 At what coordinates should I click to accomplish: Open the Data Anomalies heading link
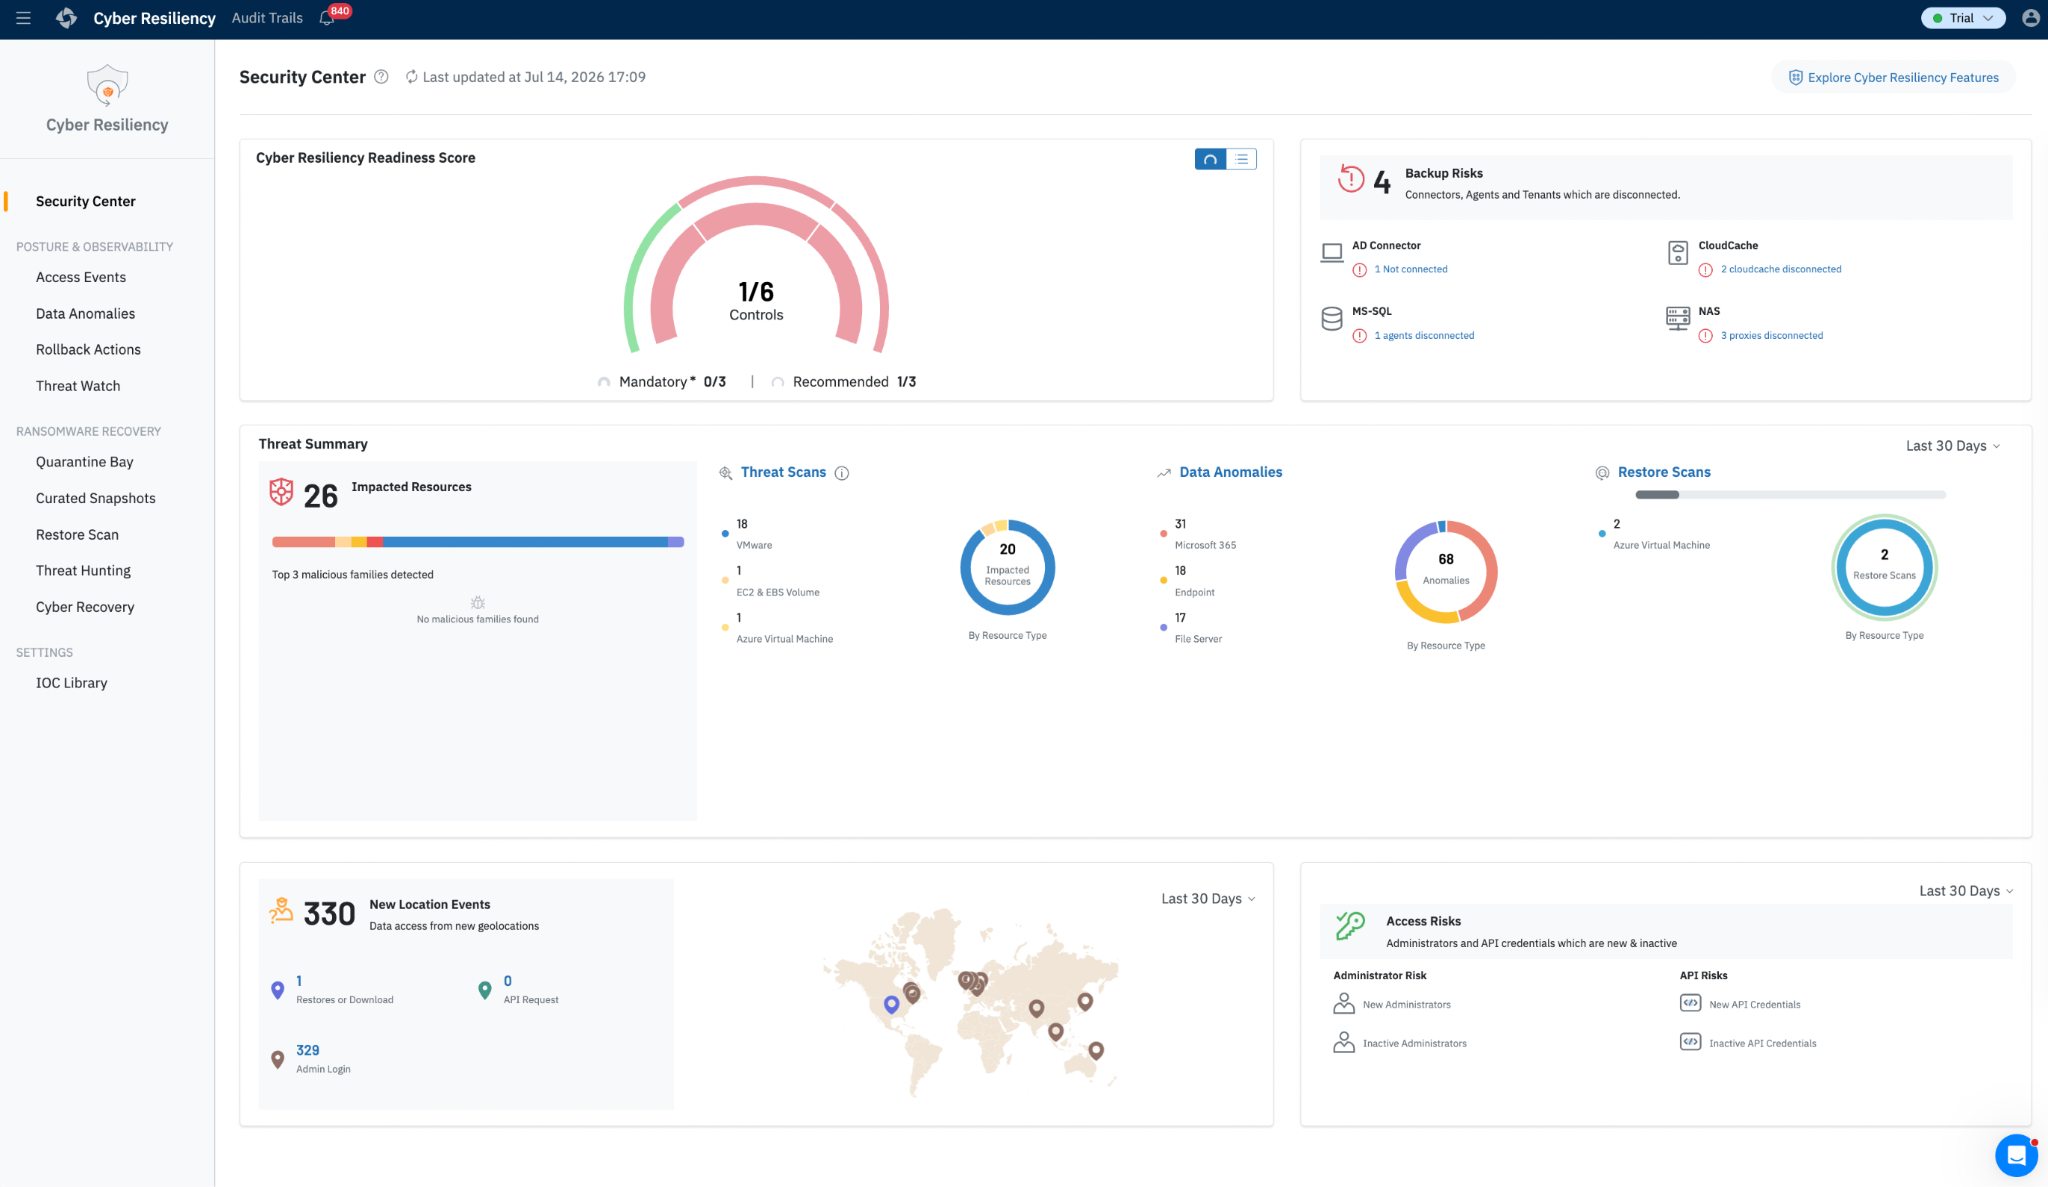tap(1230, 472)
